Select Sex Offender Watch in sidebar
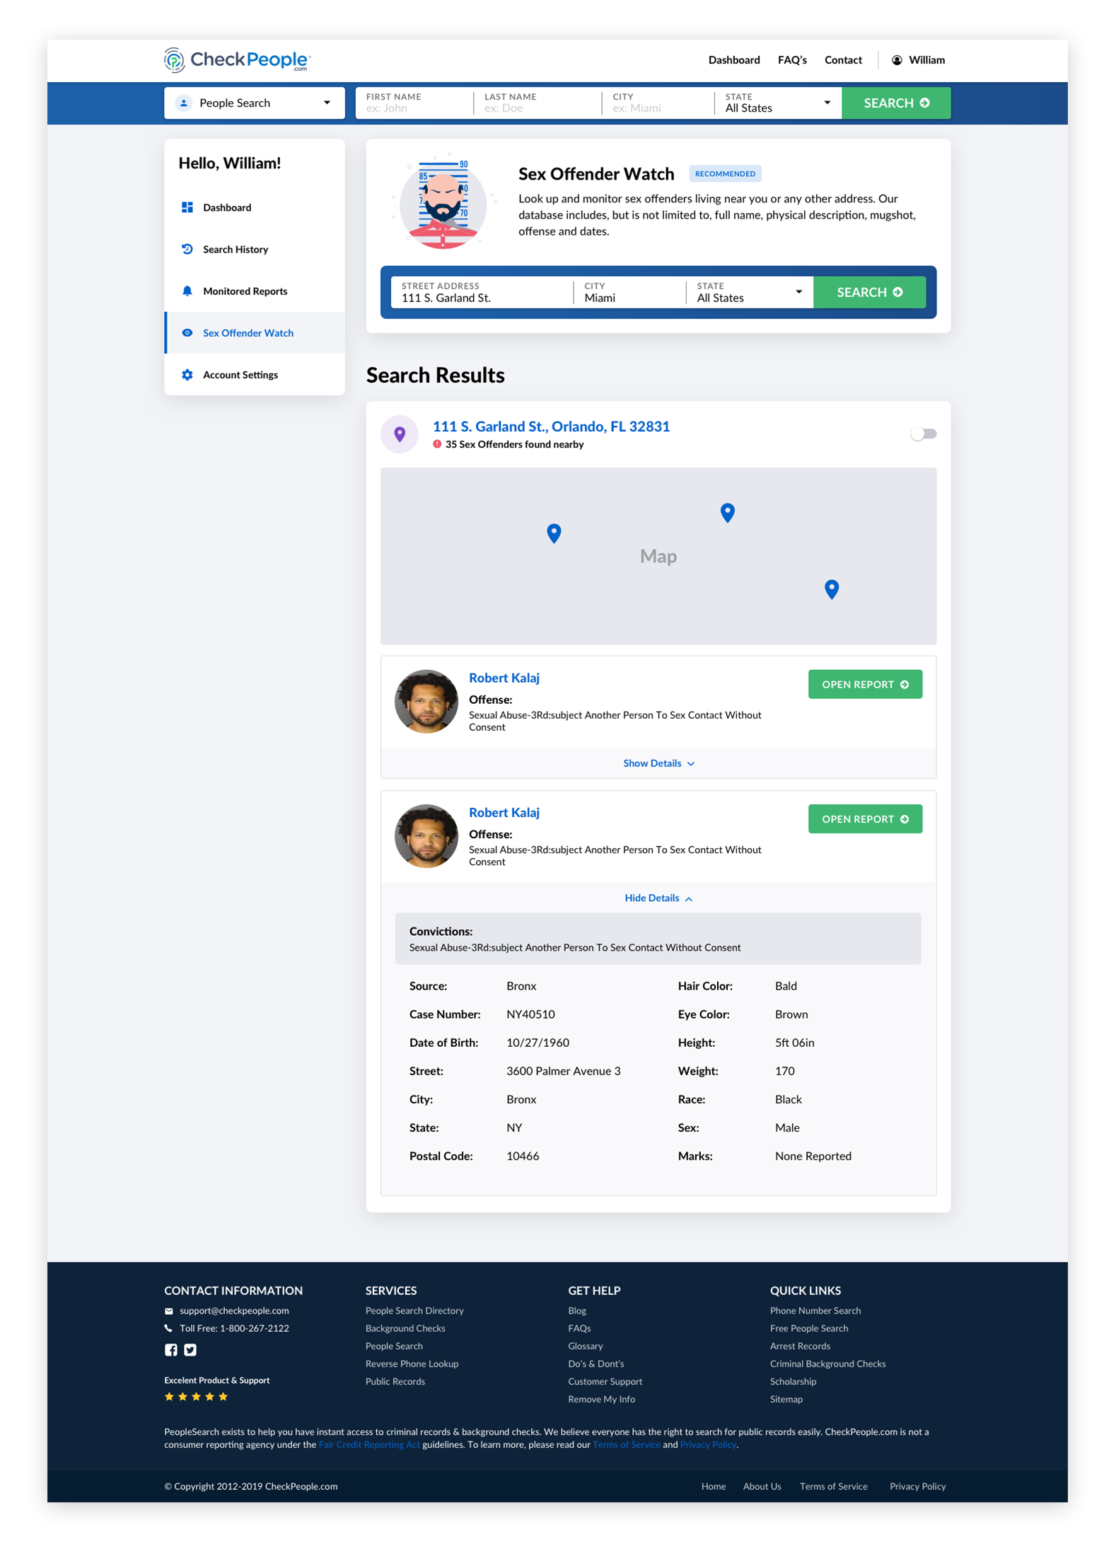This screenshot has width=1116, height=1542. coord(248,333)
